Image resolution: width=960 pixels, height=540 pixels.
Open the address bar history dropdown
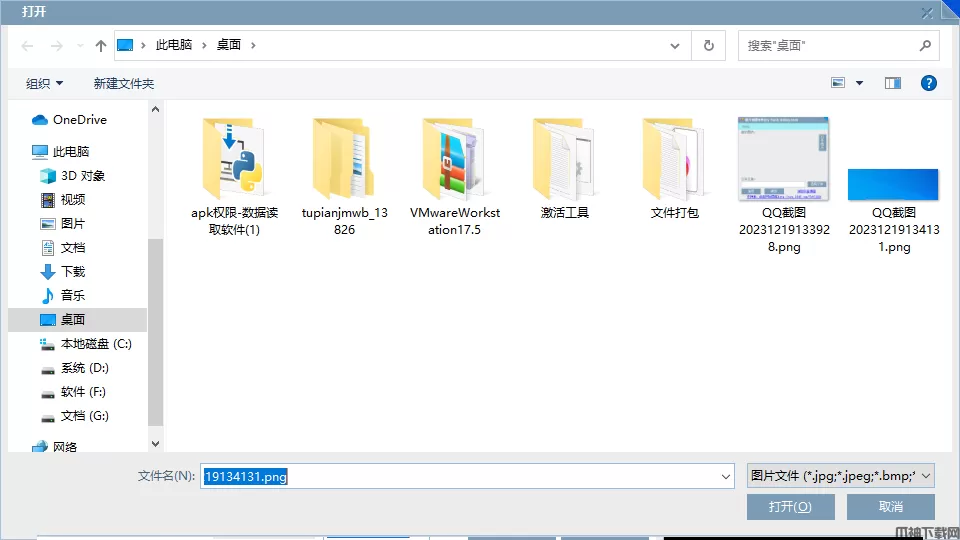[x=675, y=46]
